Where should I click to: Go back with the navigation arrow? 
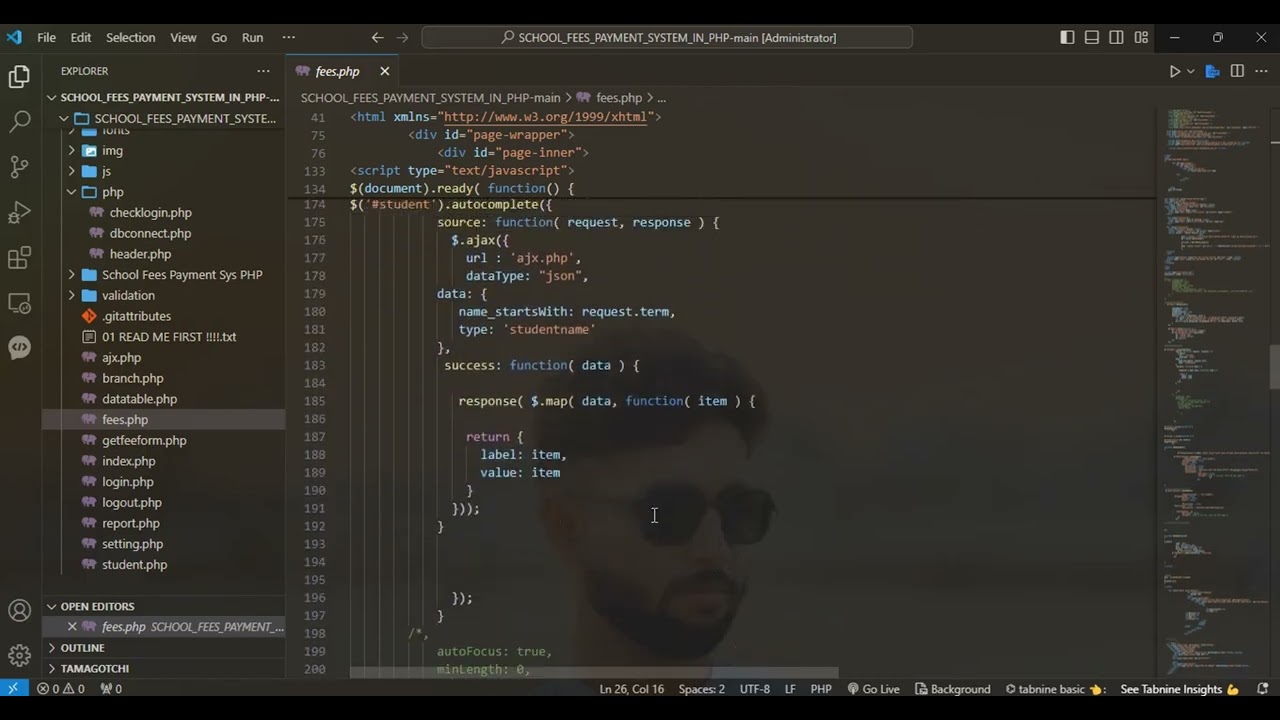coord(377,37)
